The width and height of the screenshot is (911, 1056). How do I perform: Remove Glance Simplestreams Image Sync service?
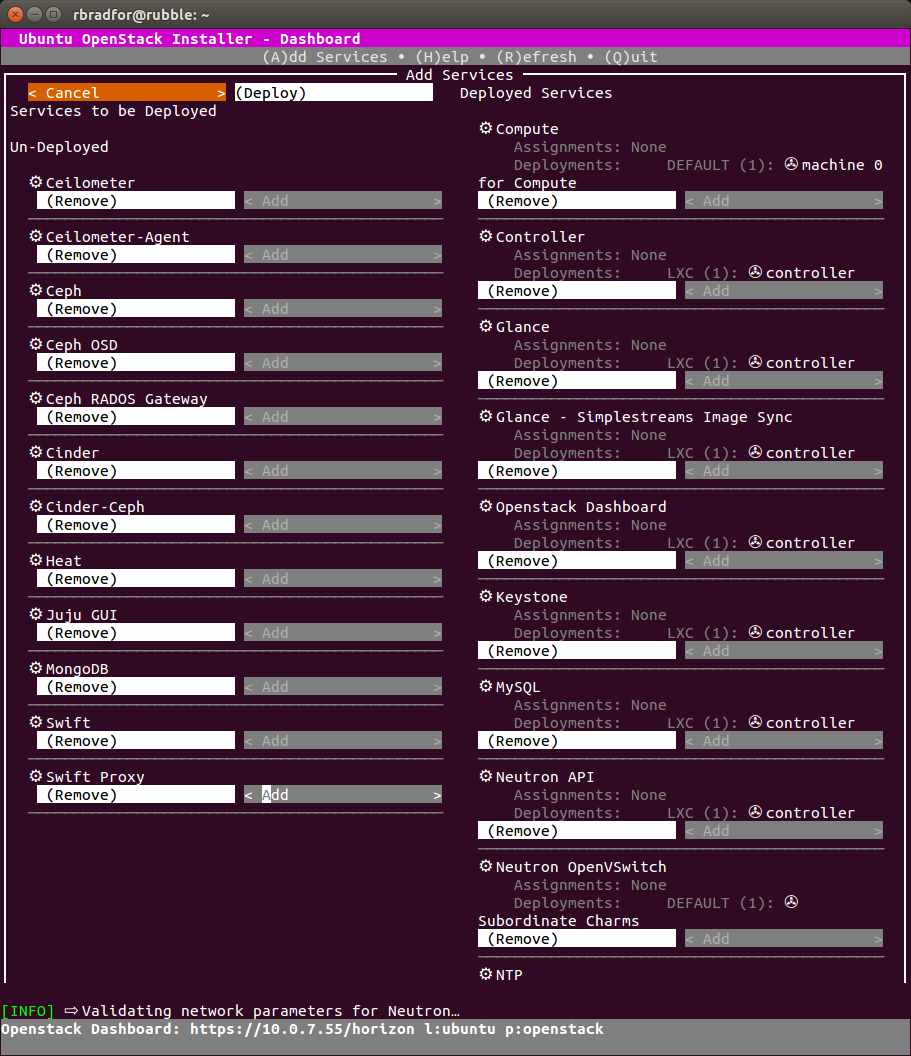click(577, 471)
